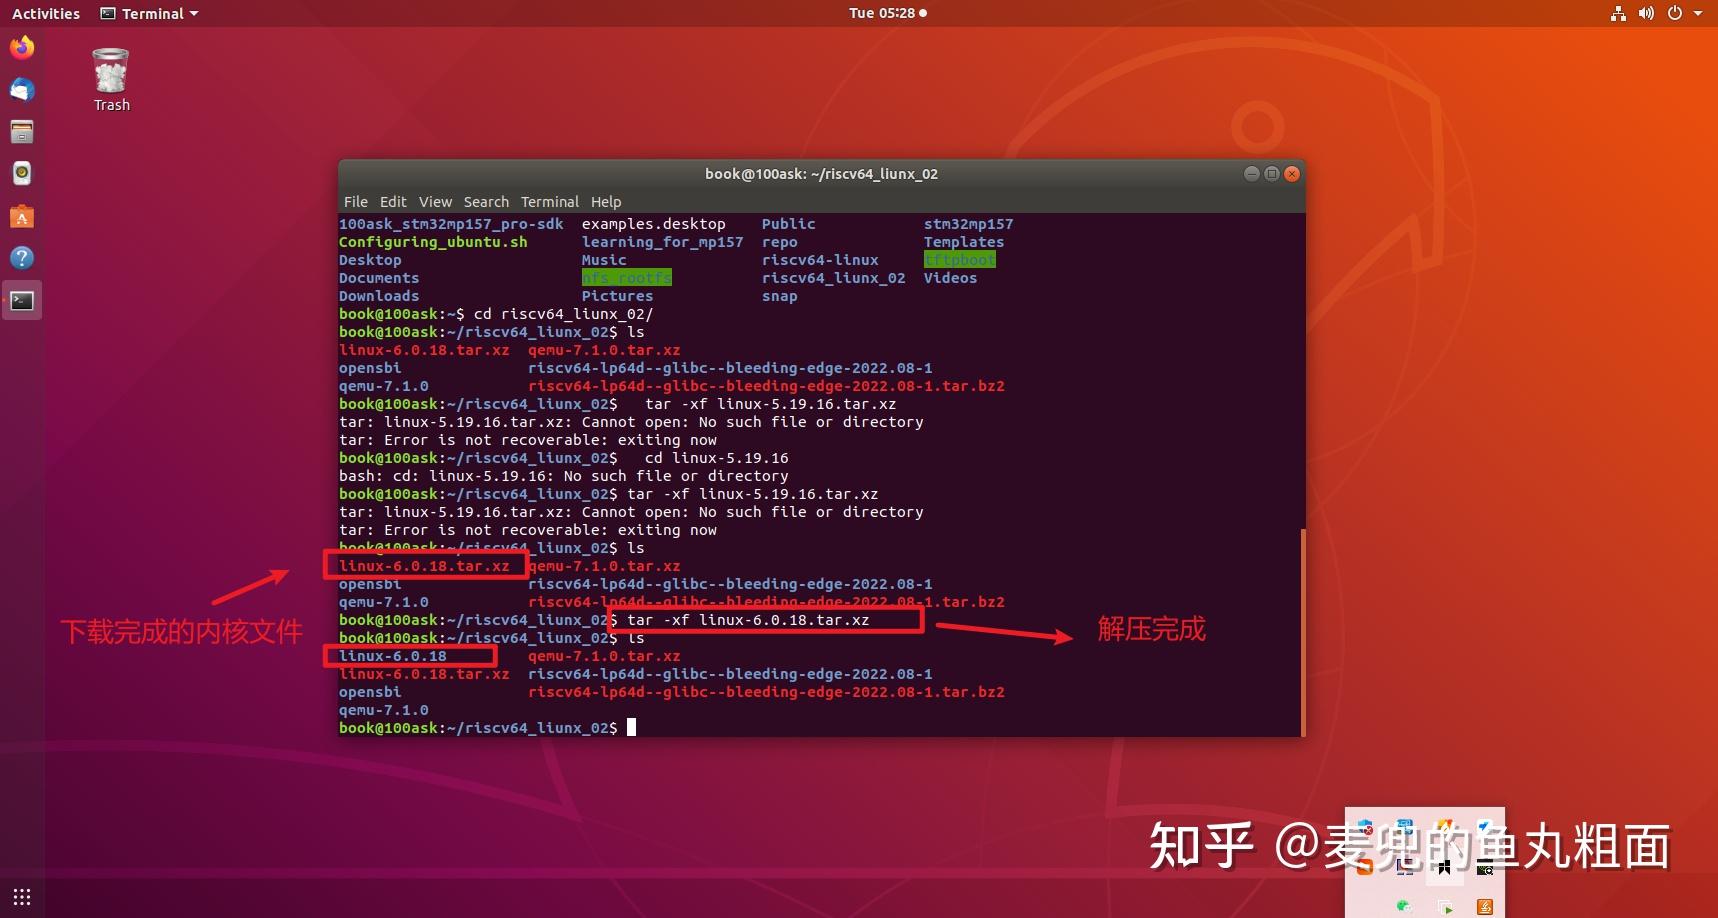This screenshot has width=1718, height=918.
Task: Open the file manager icon in the dock
Action: click(21, 131)
